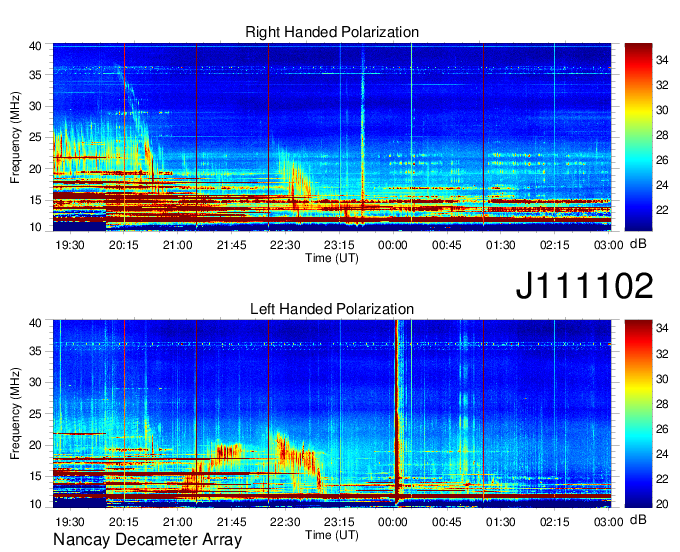Click the 01:30 tick on the top time axis

[500, 245]
